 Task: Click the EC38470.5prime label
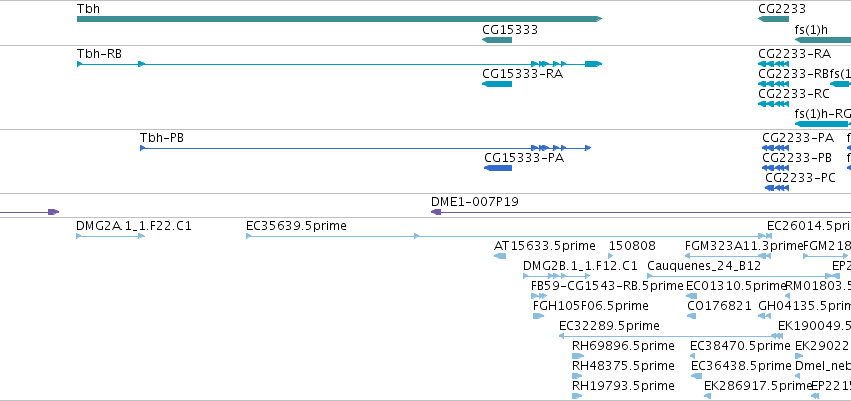740,346
